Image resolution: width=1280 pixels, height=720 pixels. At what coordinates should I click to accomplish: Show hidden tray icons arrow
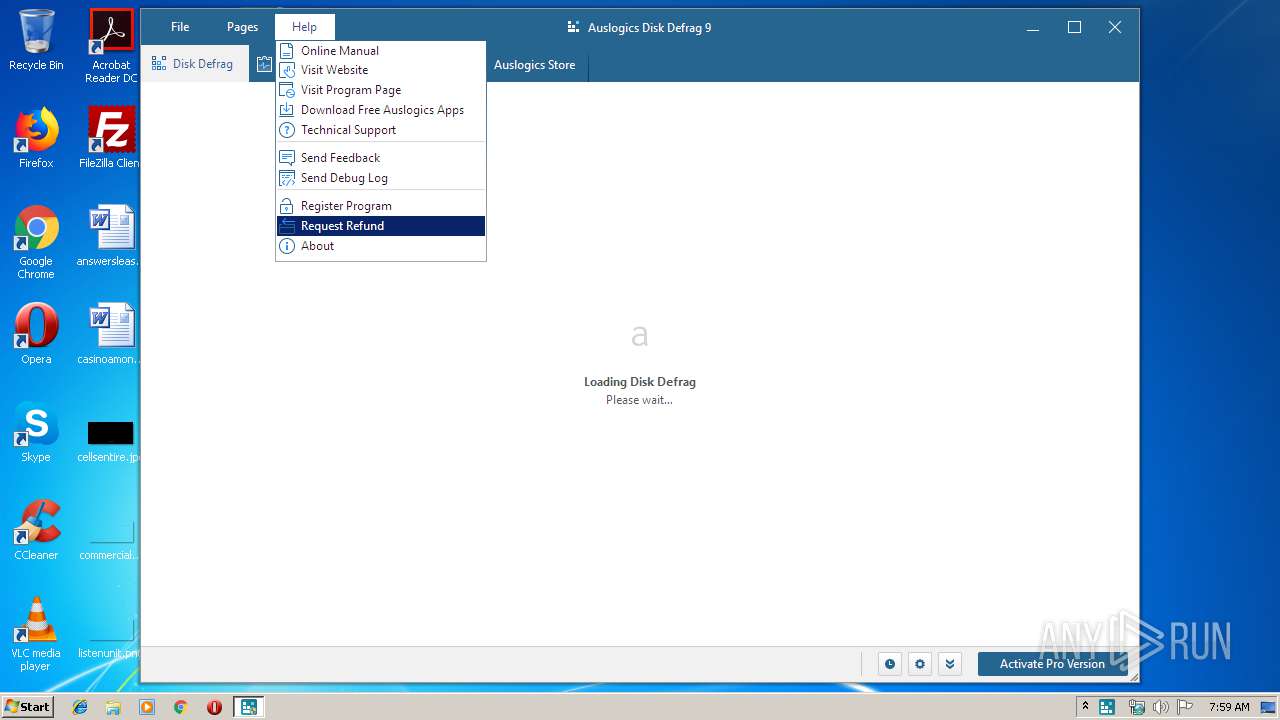pos(1084,707)
